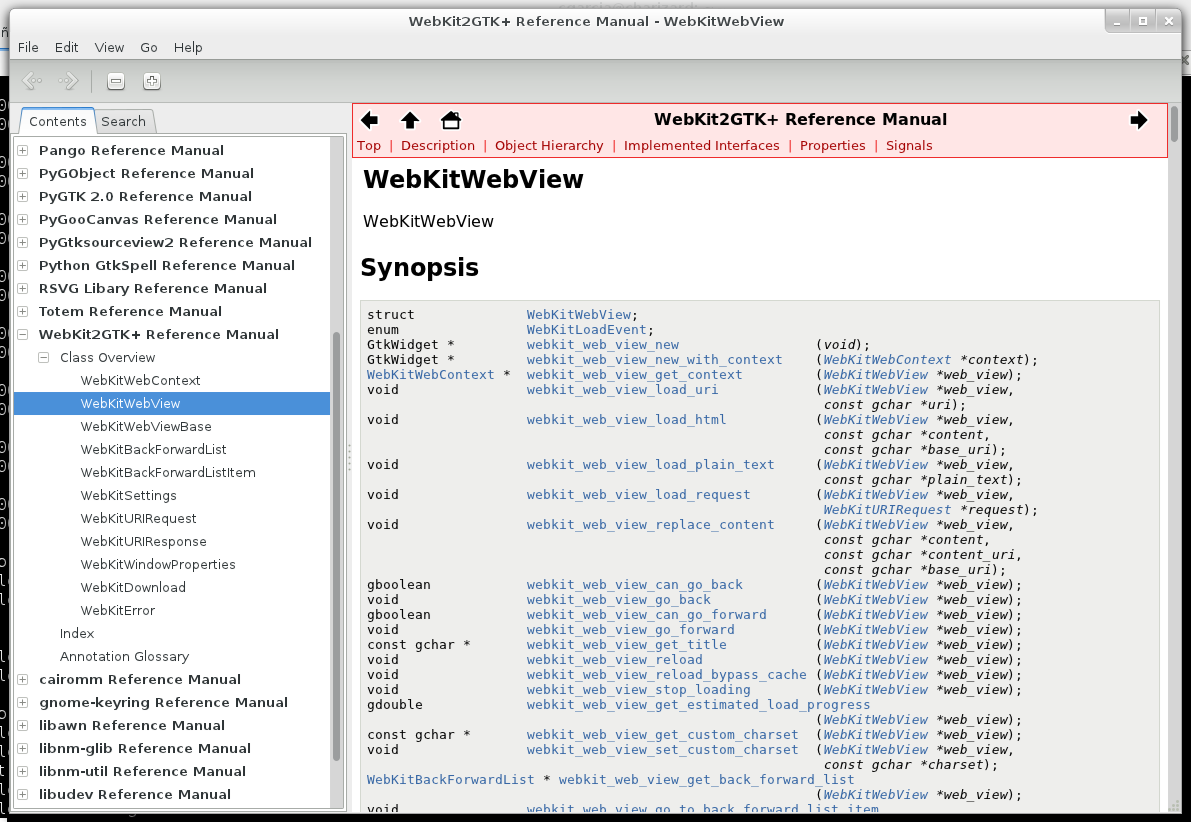Viewport: 1191px width, 822px height.
Task: Expand libnm-glib Reference Manual node
Action: (x=23, y=748)
